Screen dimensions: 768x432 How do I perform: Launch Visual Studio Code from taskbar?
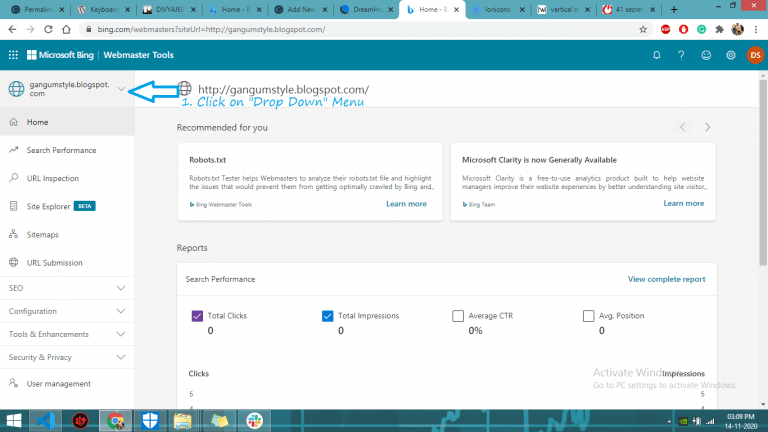coord(46,421)
